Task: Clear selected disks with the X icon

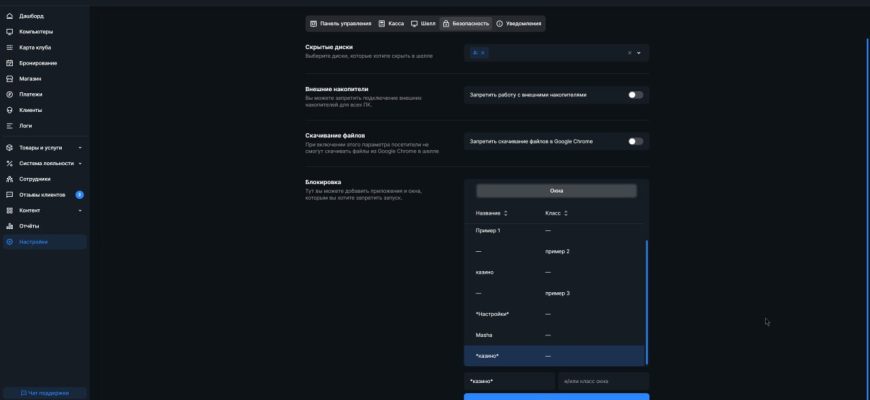Action: [x=629, y=53]
